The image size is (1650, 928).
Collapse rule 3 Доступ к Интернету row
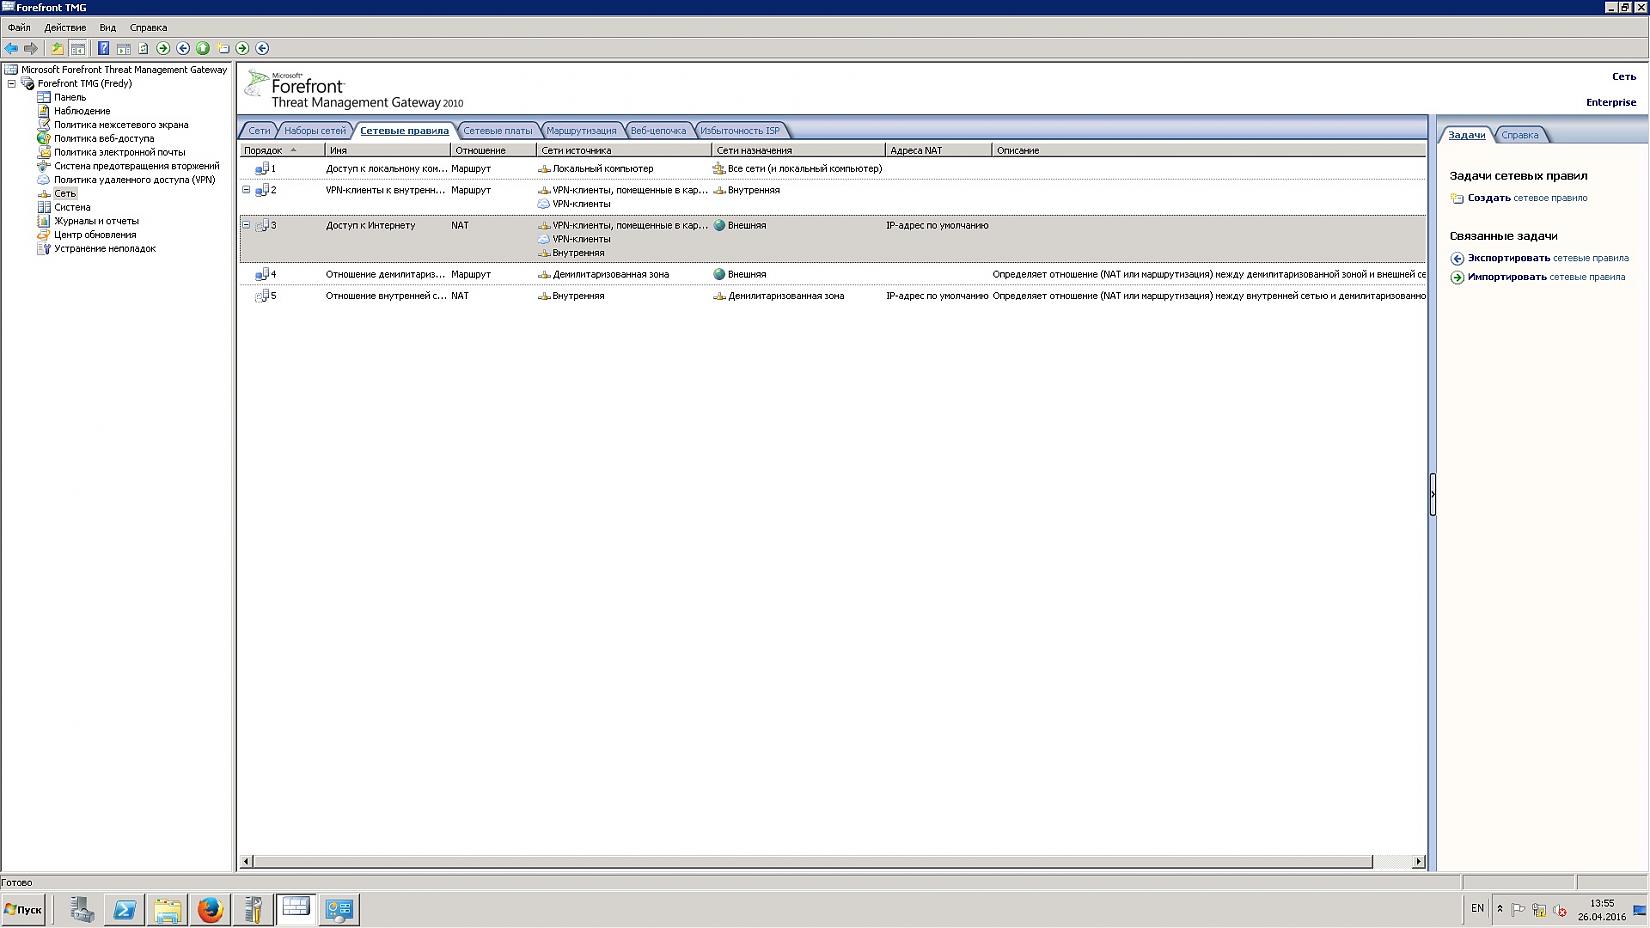(246, 225)
